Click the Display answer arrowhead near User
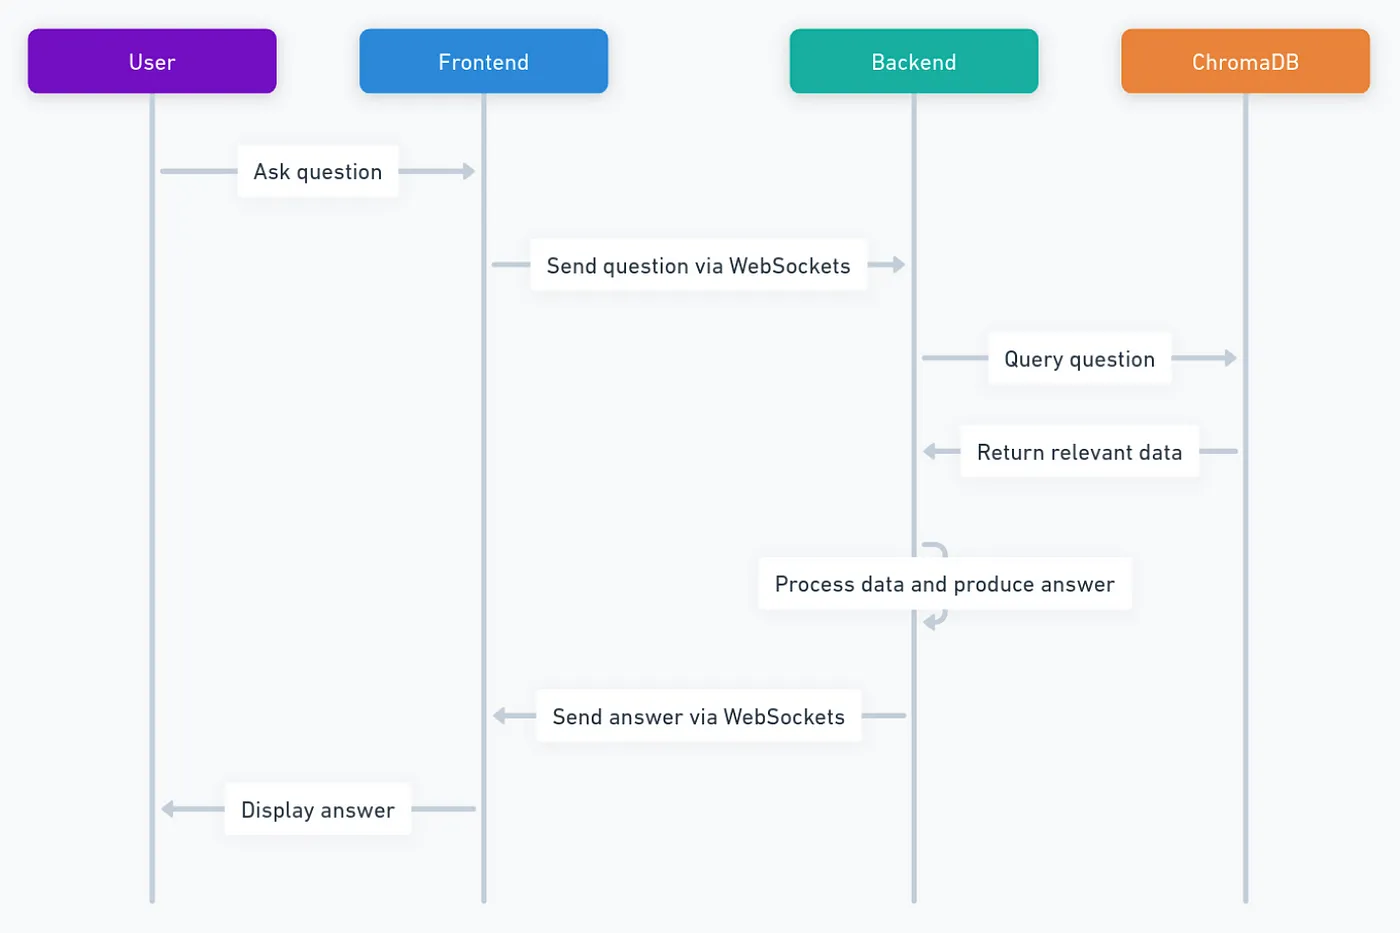 coord(168,809)
